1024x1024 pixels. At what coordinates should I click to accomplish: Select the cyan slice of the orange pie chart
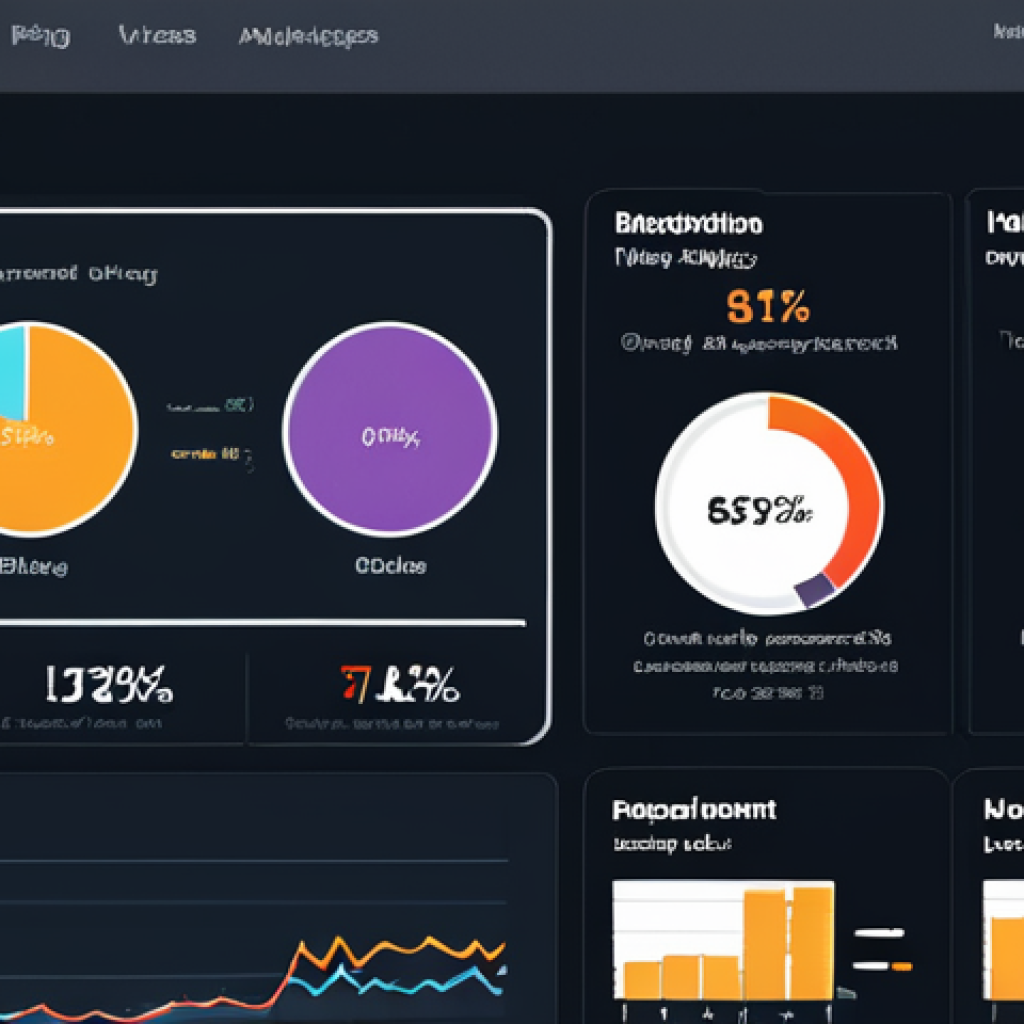13,372
